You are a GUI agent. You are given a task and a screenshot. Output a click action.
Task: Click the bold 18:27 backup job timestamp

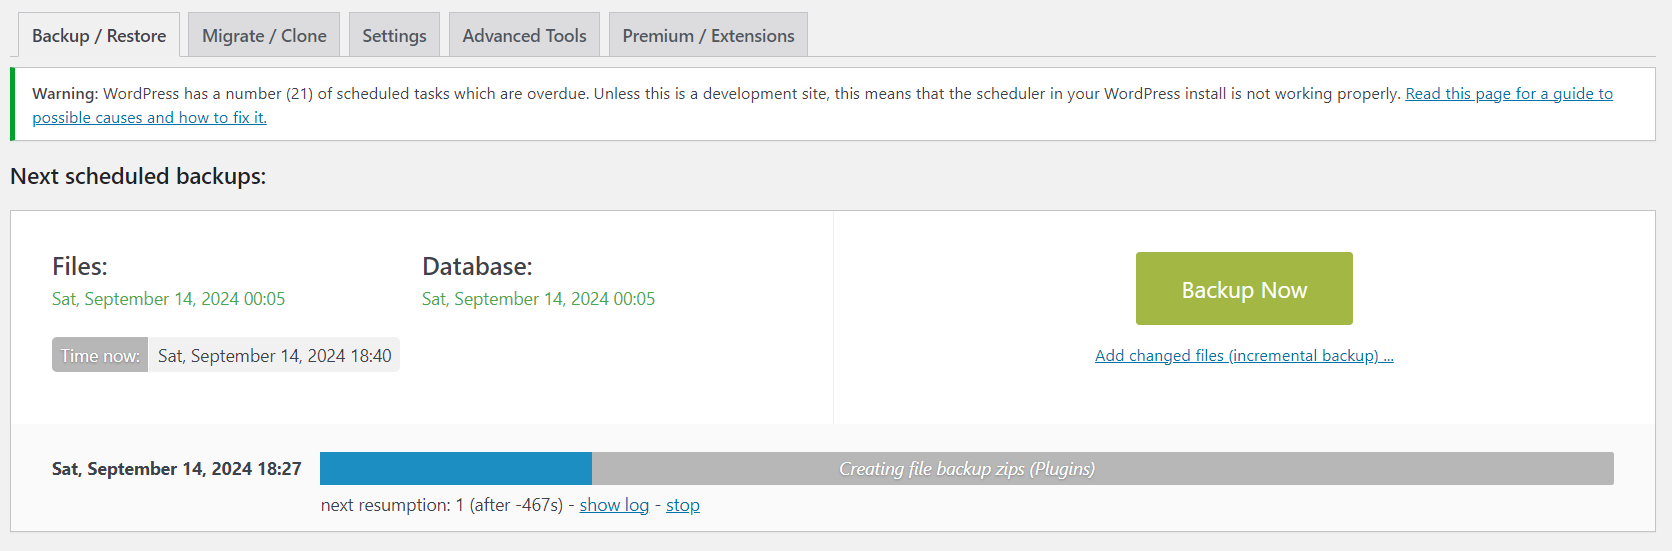pyautogui.click(x=176, y=469)
